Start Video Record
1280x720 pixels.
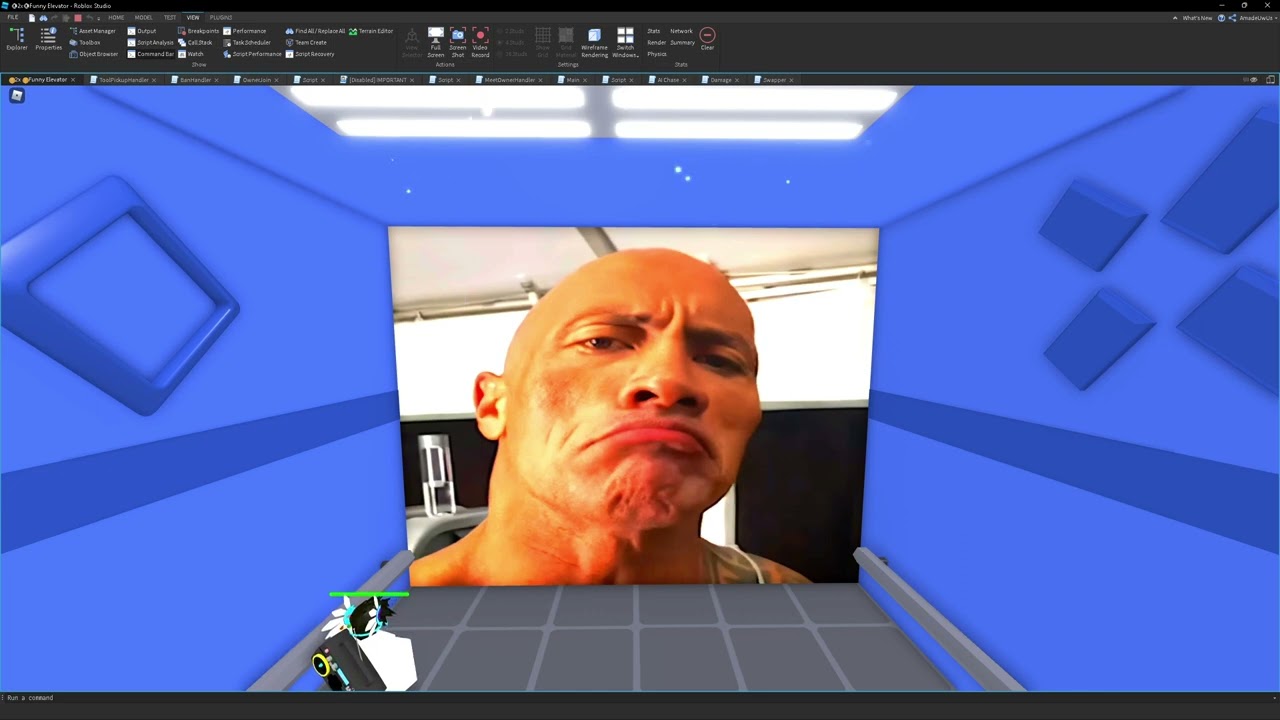[480, 43]
